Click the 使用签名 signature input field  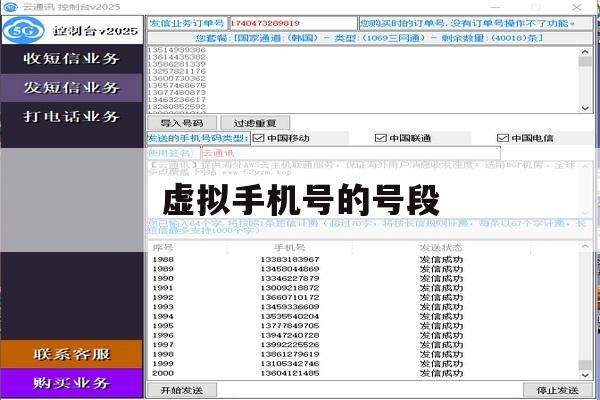pyautogui.click(x=351, y=153)
